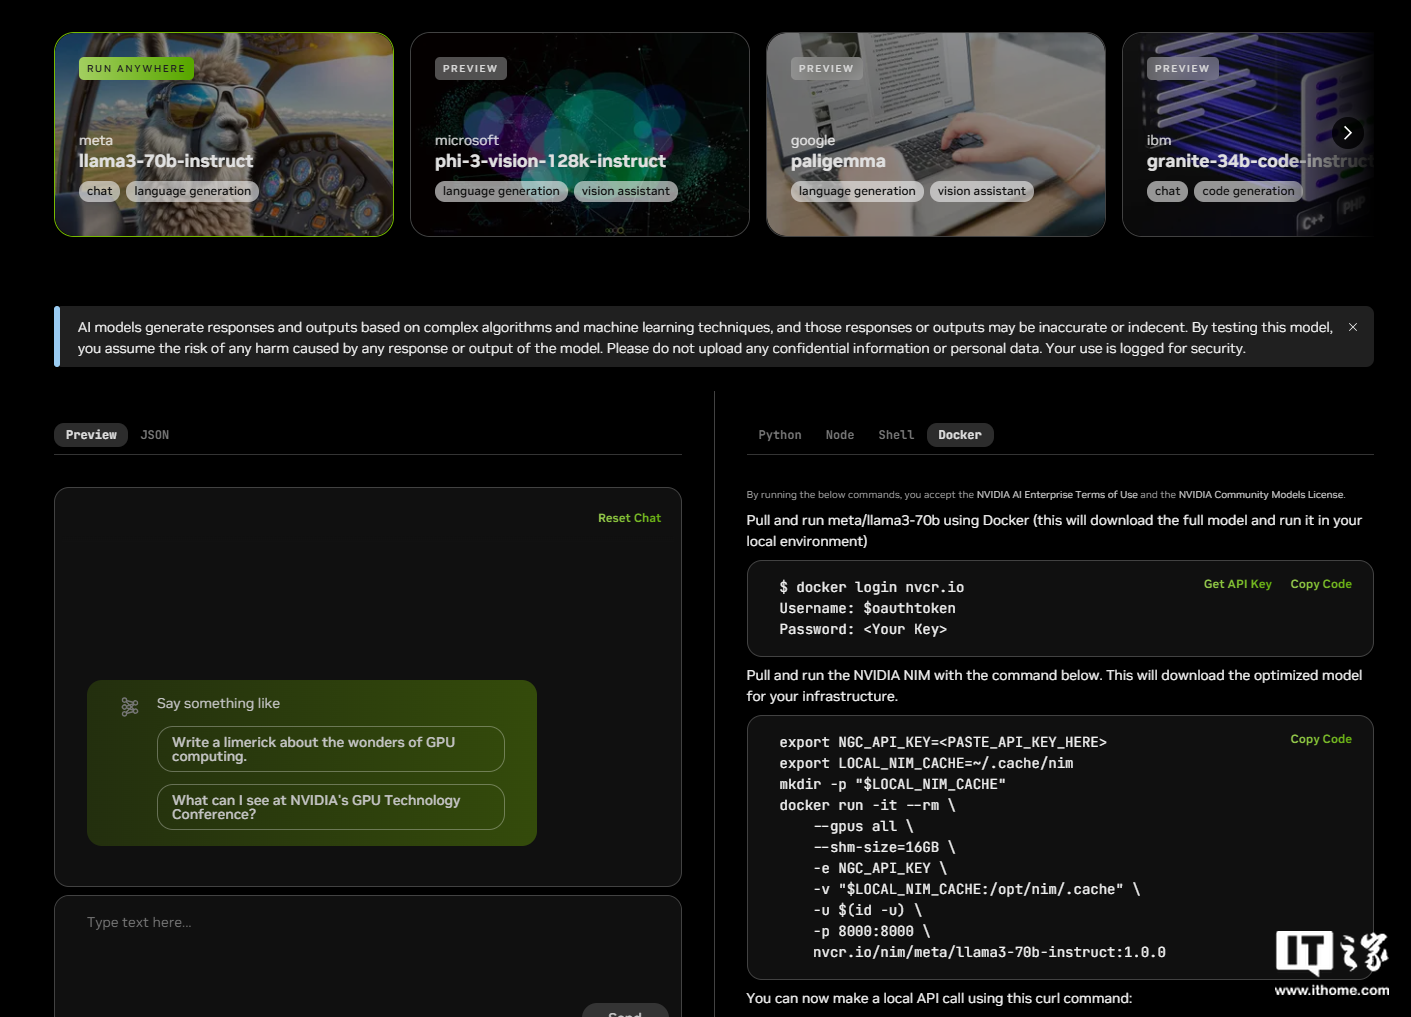Open the llama3-70b-instruct model card
Screen dimensions: 1411x1017
224,135
